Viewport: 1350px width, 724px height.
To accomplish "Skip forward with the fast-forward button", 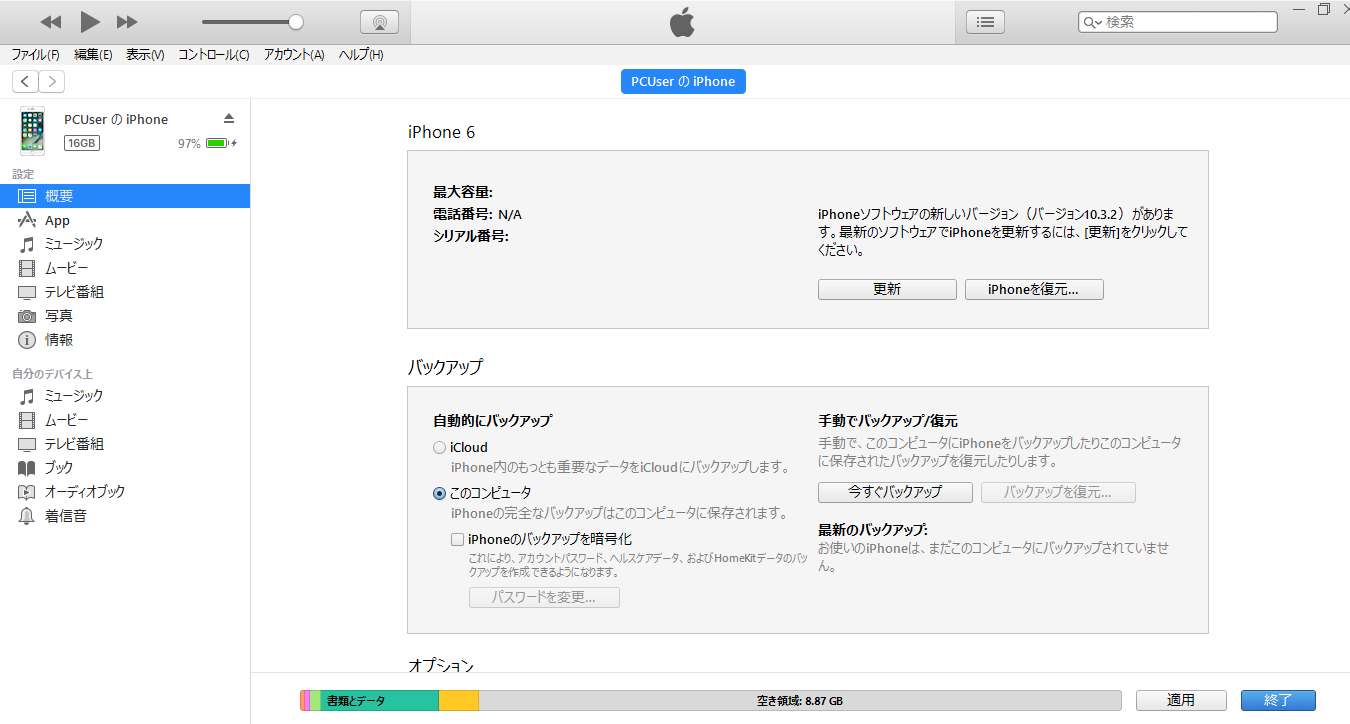I will click(127, 22).
